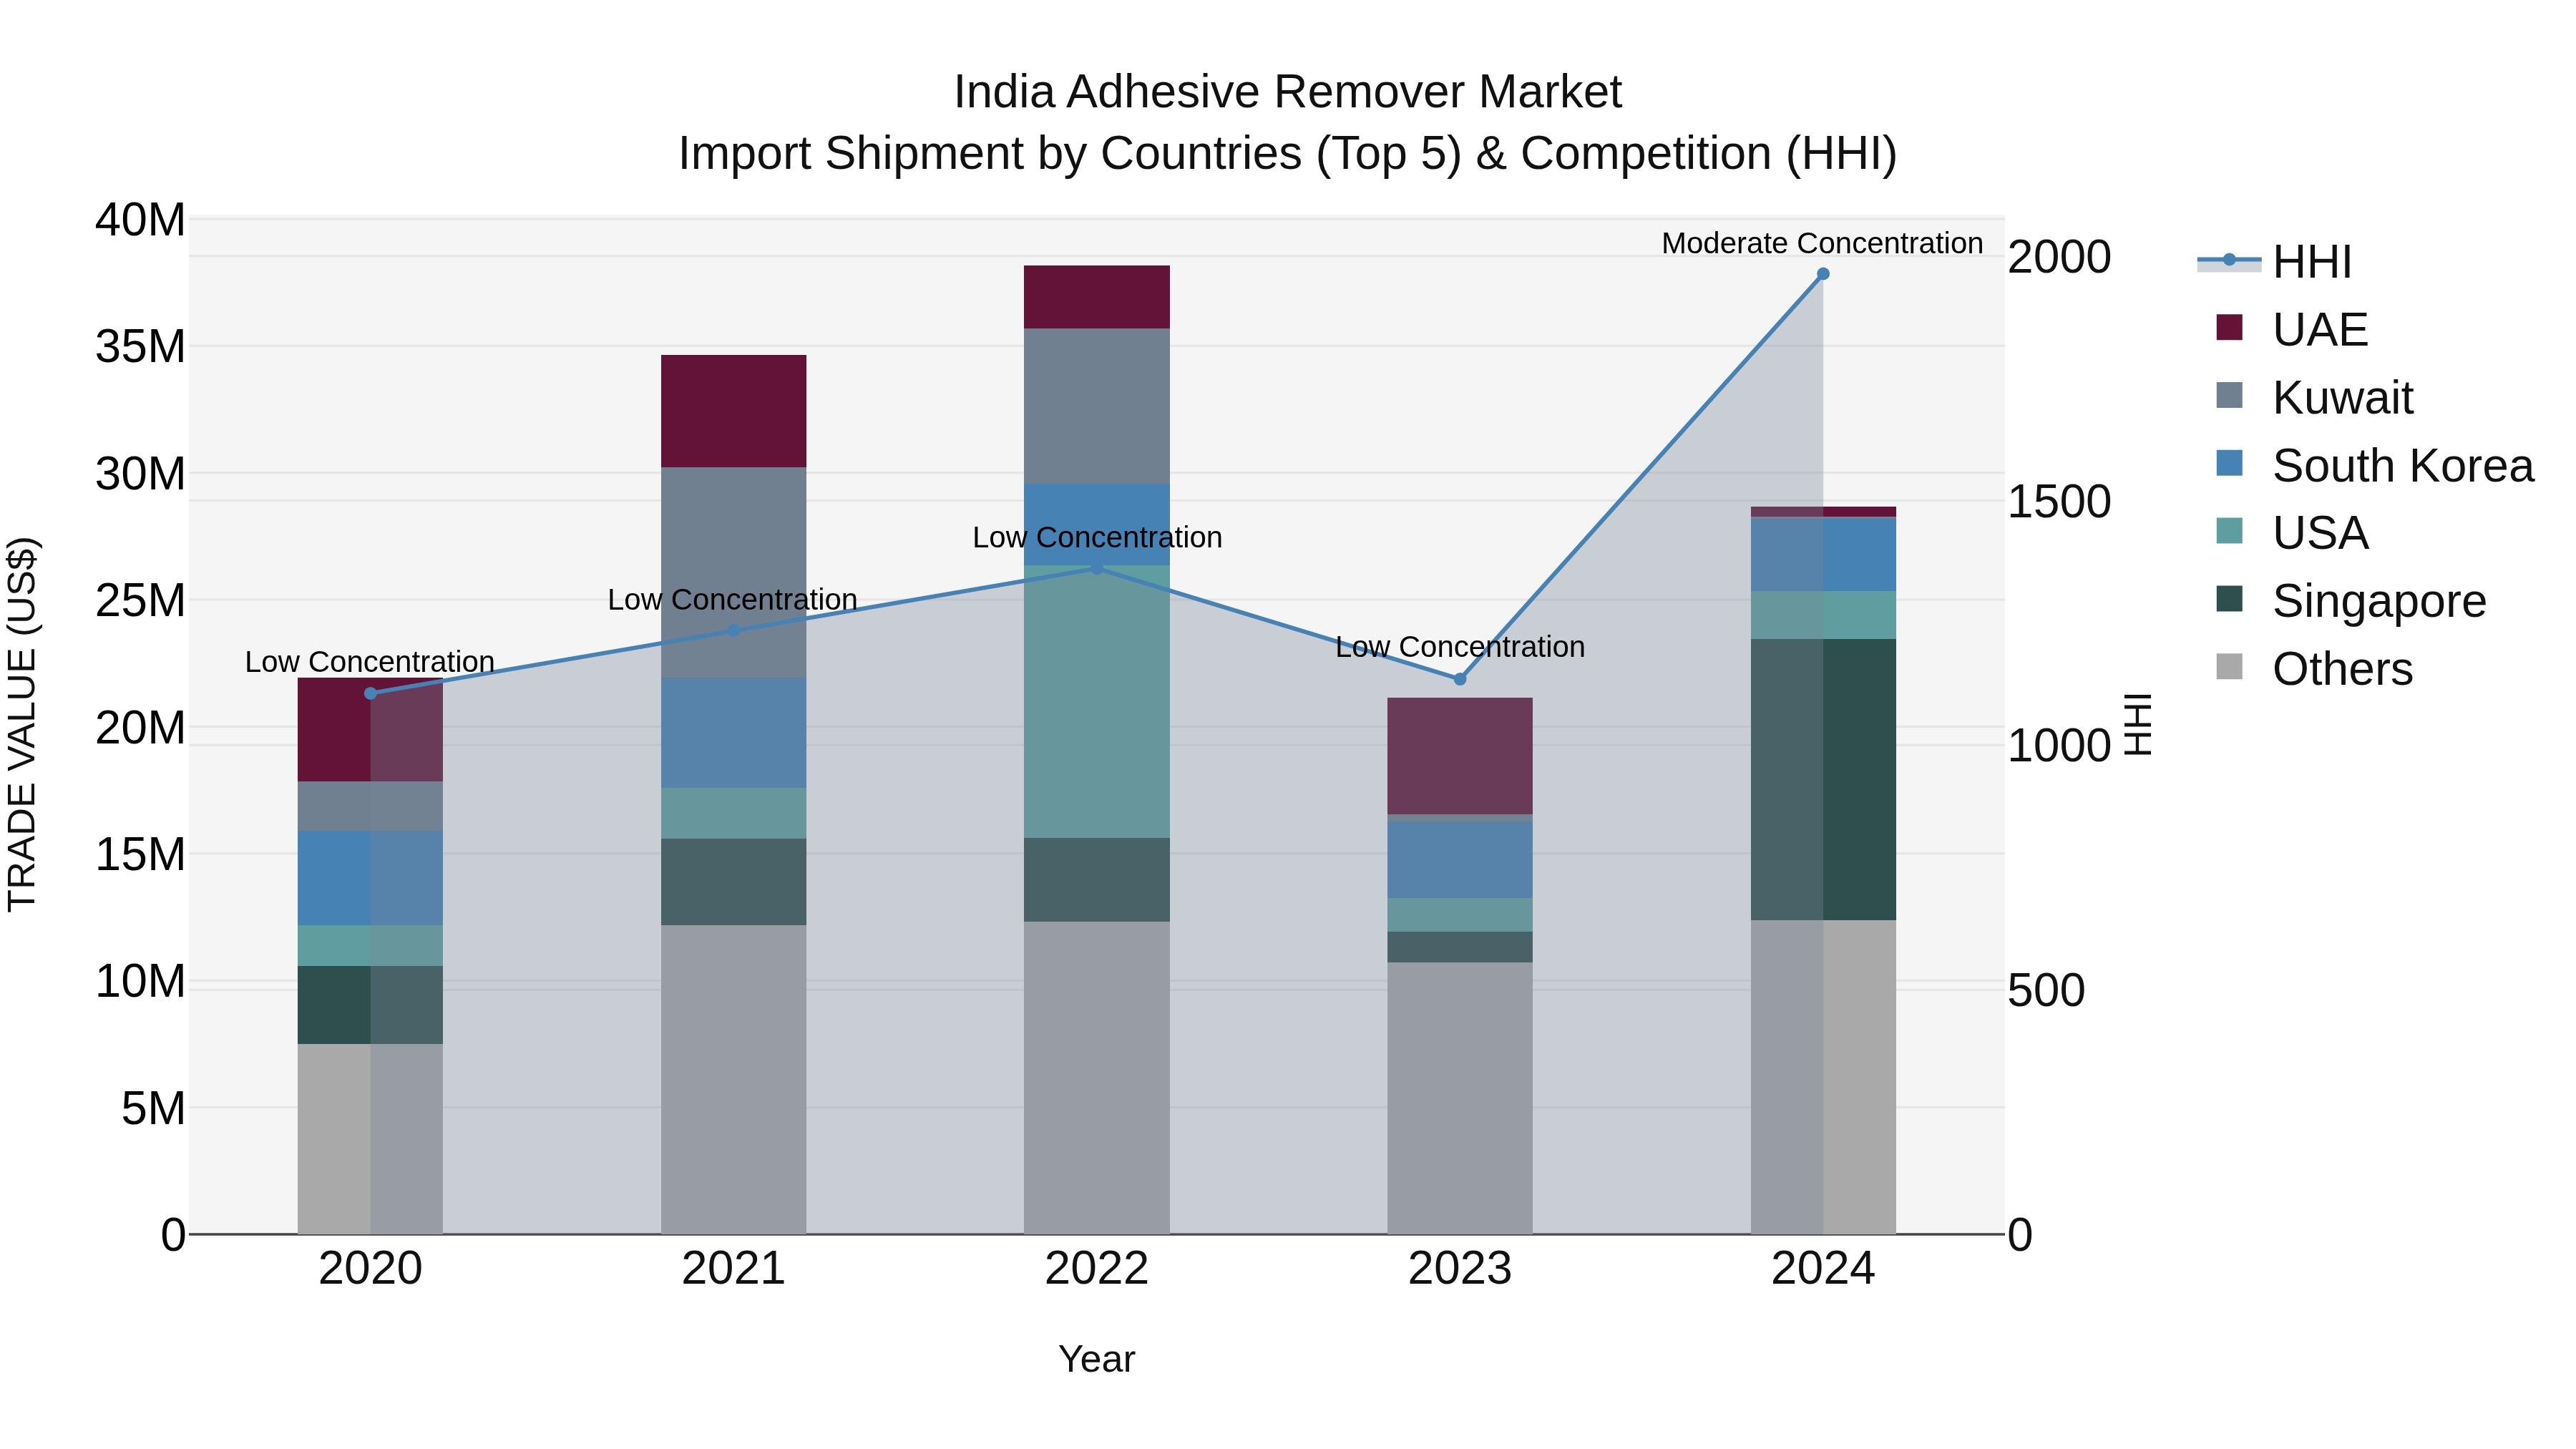Screen dimensions: 2576x1449
Task: Click the South Korea segment of 2020 bar
Action: 370,878
